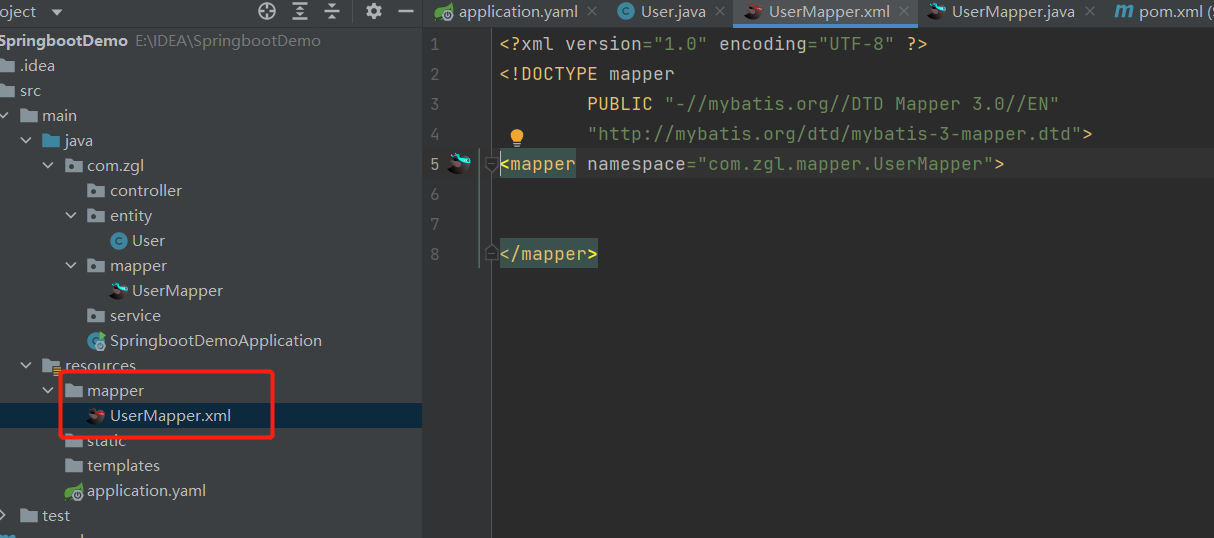Viewport: 1214px width, 538px height.
Task: Collapse the entity package folder
Action: [71, 216]
